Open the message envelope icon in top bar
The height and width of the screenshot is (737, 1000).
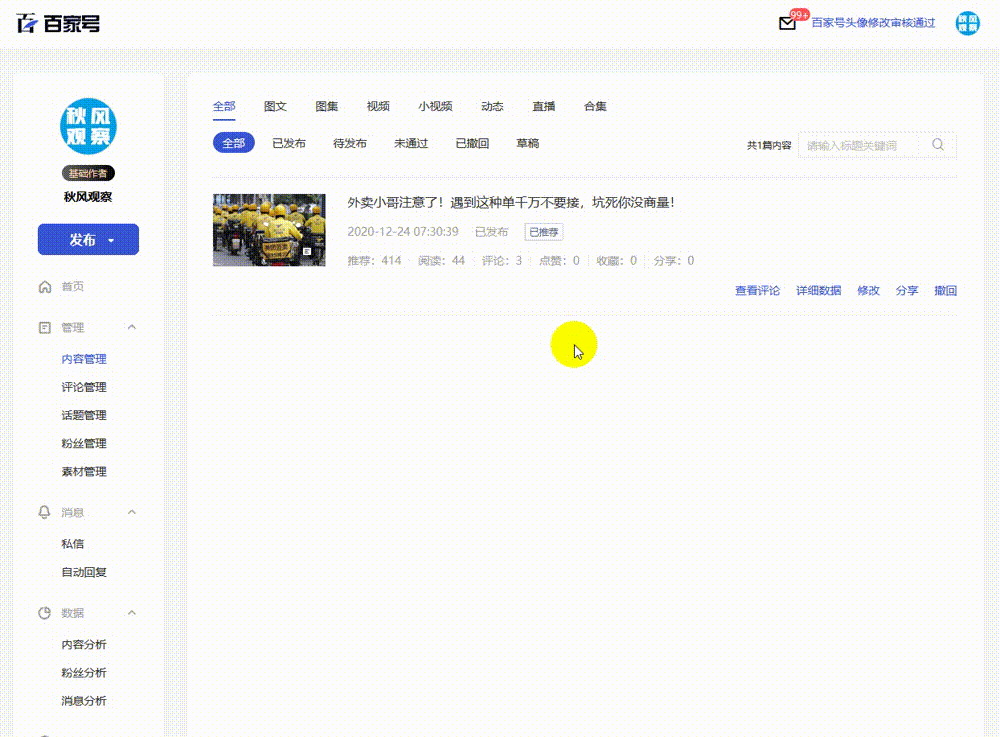pos(786,23)
